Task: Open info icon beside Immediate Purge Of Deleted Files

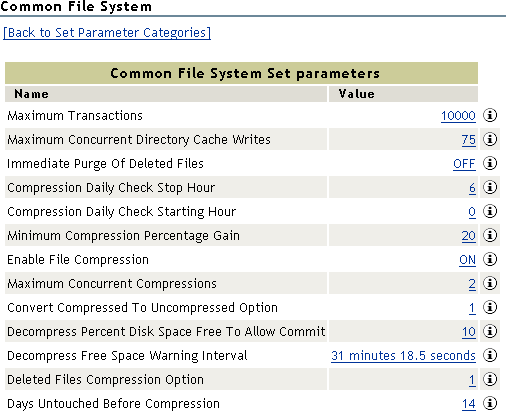Action: click(490, 163)
